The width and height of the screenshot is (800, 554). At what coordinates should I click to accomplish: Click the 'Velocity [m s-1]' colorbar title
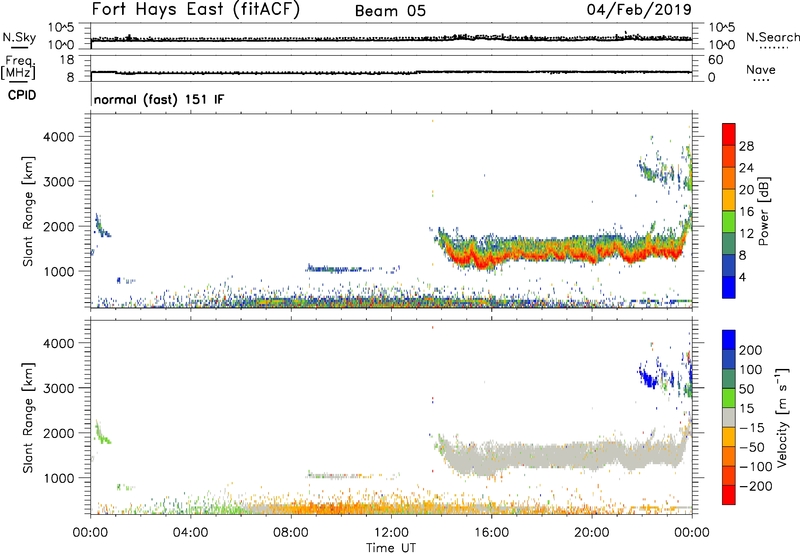782,417
